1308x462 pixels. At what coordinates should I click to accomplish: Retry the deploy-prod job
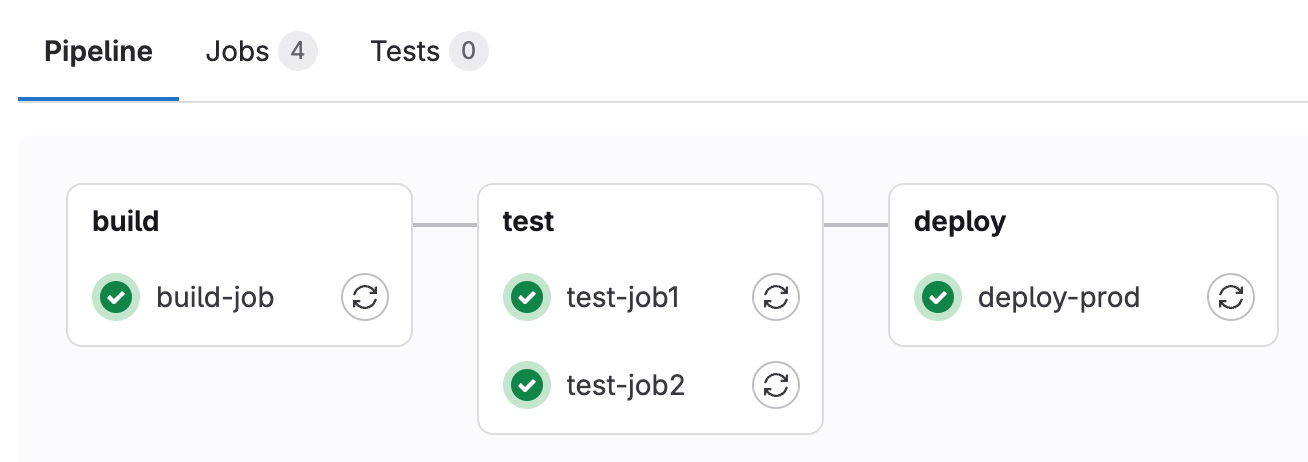pyautogui.click(x=1231, y=297)
